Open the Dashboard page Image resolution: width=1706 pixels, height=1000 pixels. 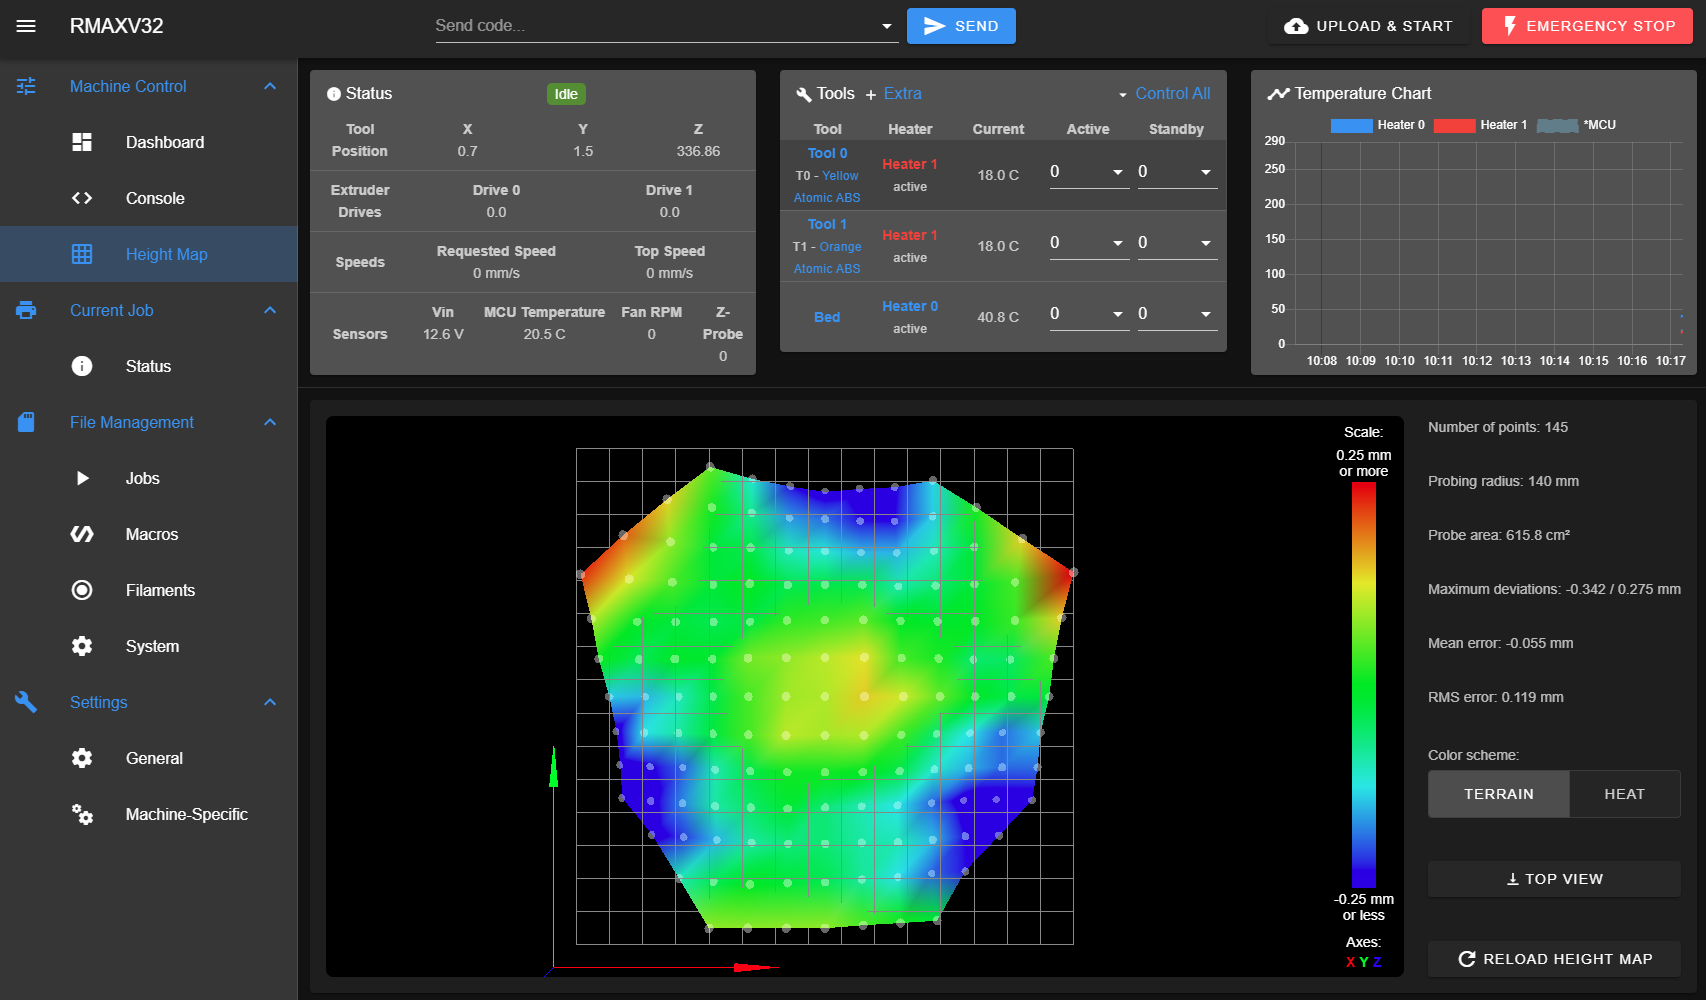coord(149,142)
